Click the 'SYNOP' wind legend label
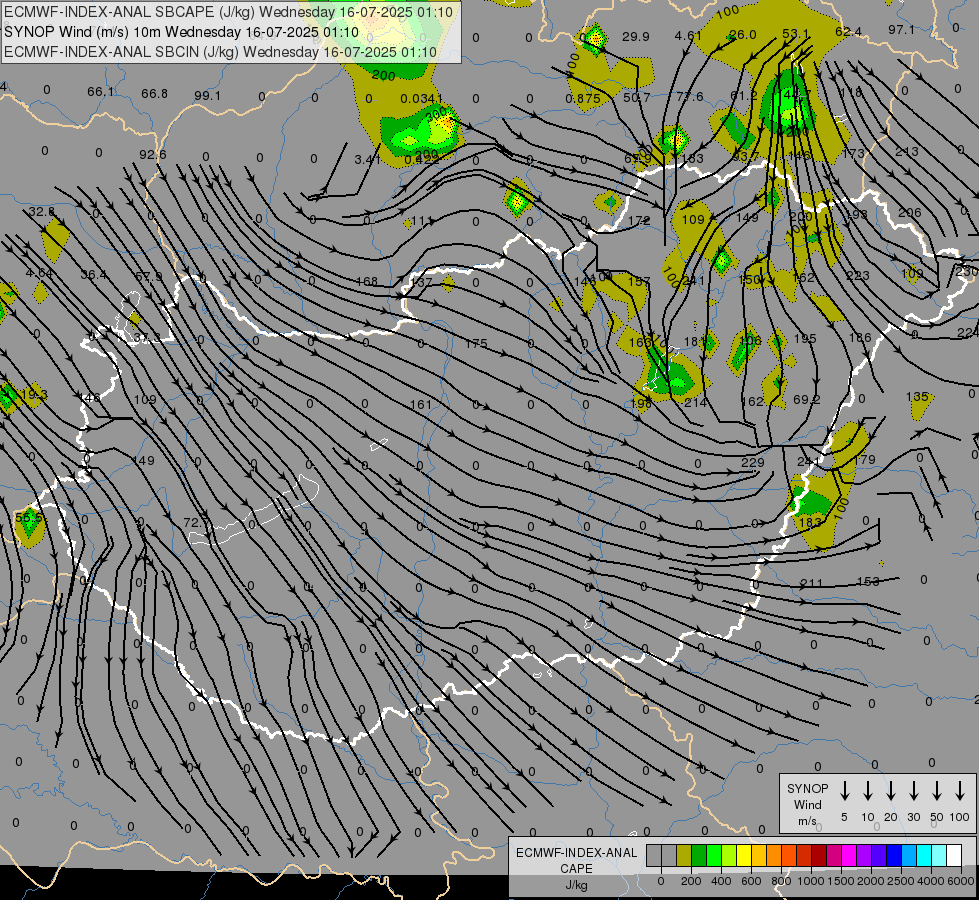 [807, 788]
